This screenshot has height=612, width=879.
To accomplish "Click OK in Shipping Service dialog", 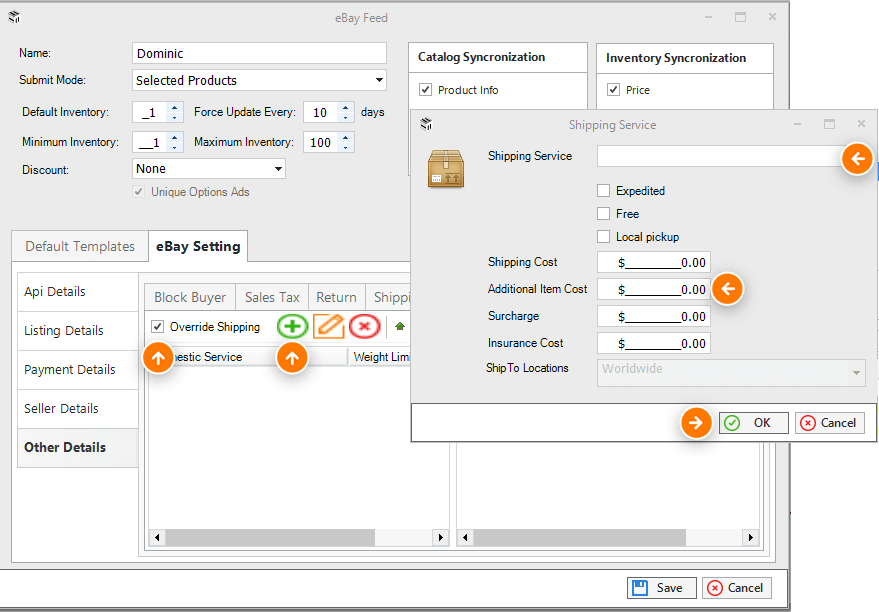I will pos(754,423).
